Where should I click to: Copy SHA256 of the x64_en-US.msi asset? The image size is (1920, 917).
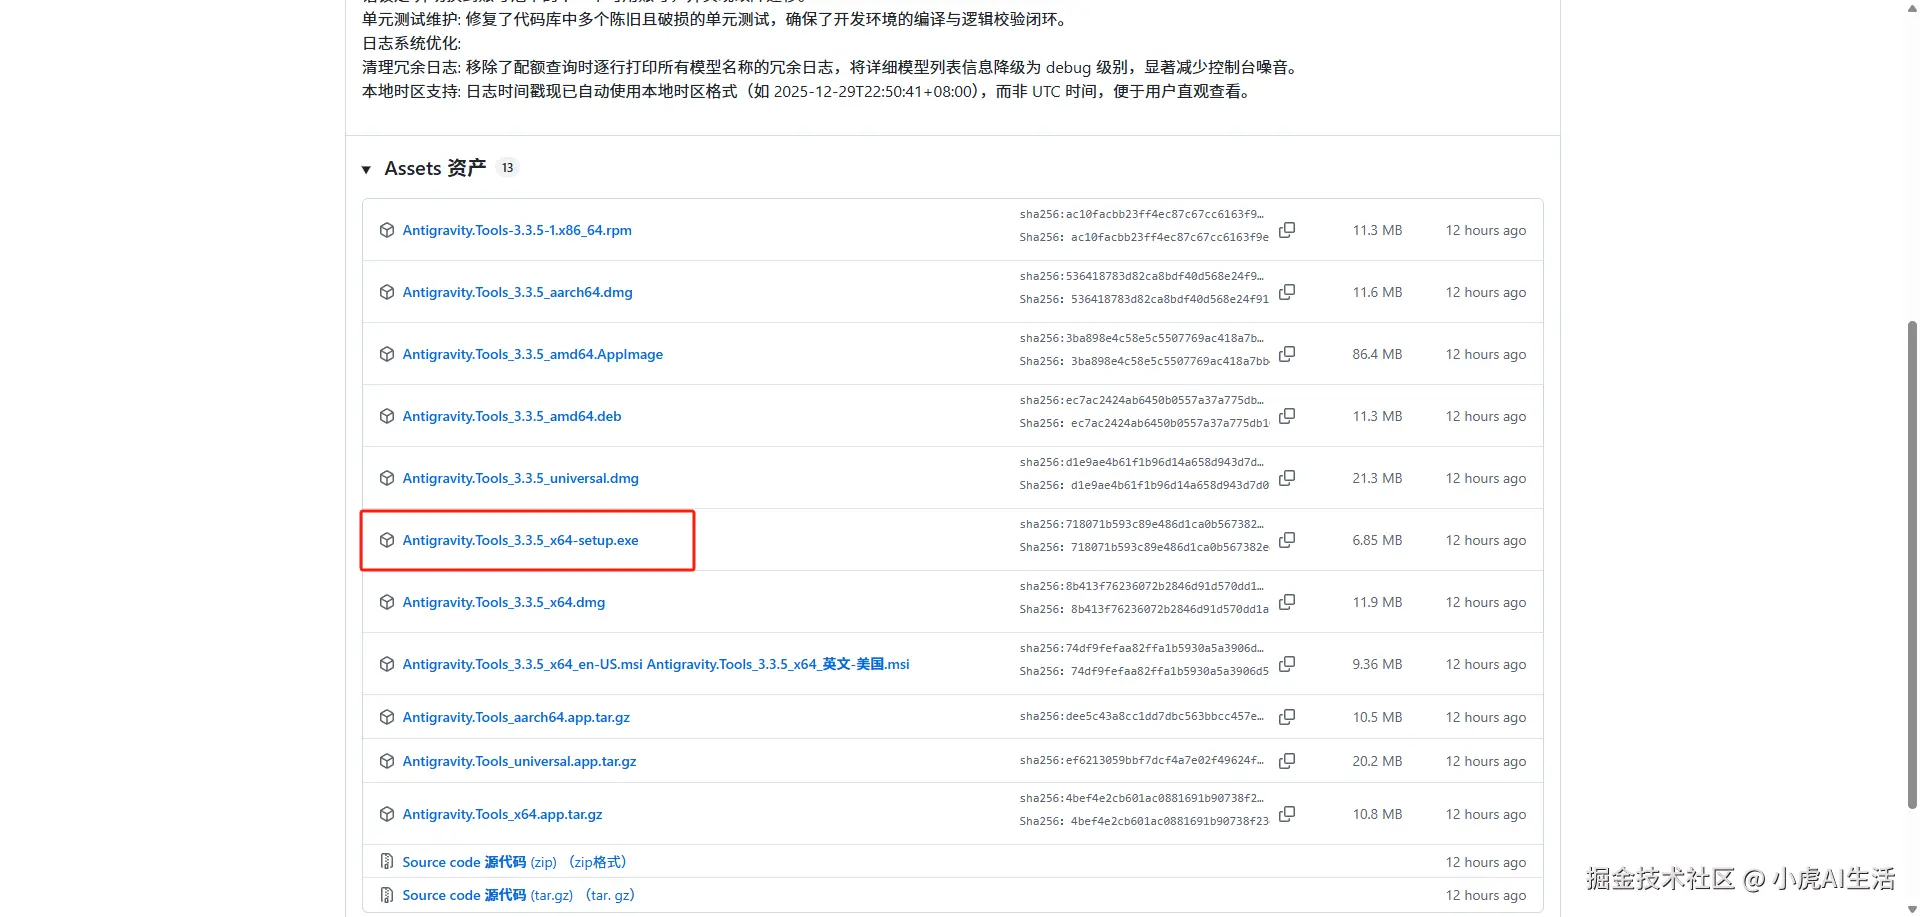1287,664
